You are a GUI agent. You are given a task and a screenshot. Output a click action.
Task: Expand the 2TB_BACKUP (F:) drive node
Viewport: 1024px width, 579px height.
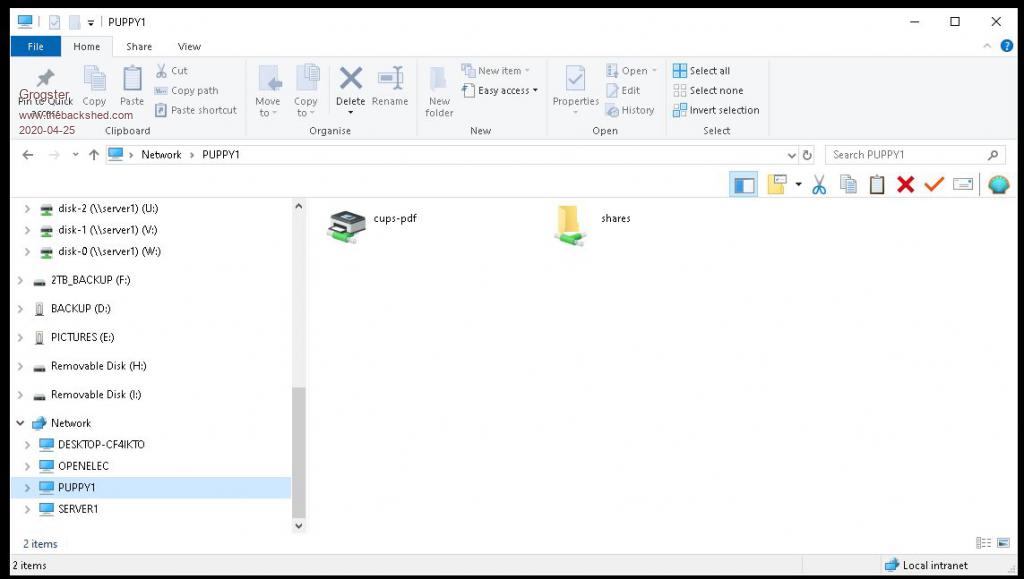coord(20,280)
